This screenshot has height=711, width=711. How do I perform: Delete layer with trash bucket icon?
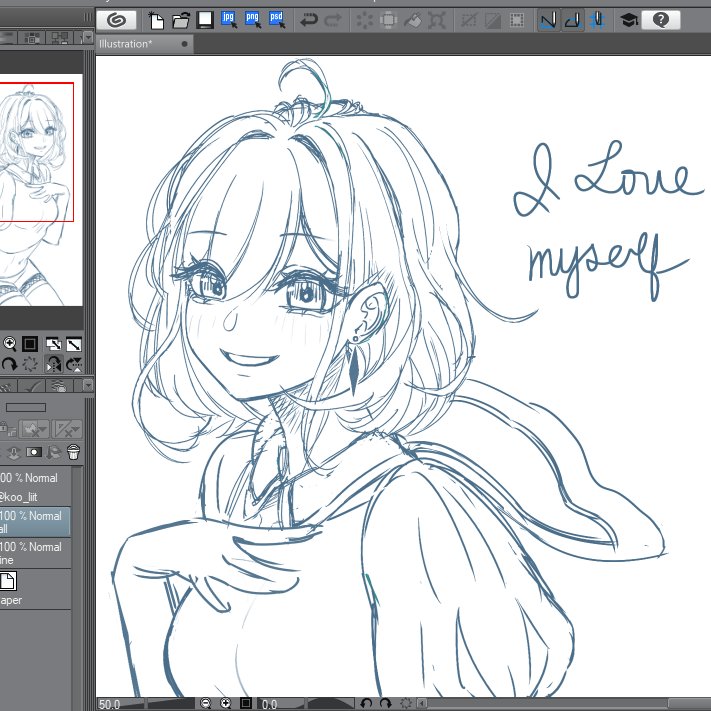click(x=73, y=452)
